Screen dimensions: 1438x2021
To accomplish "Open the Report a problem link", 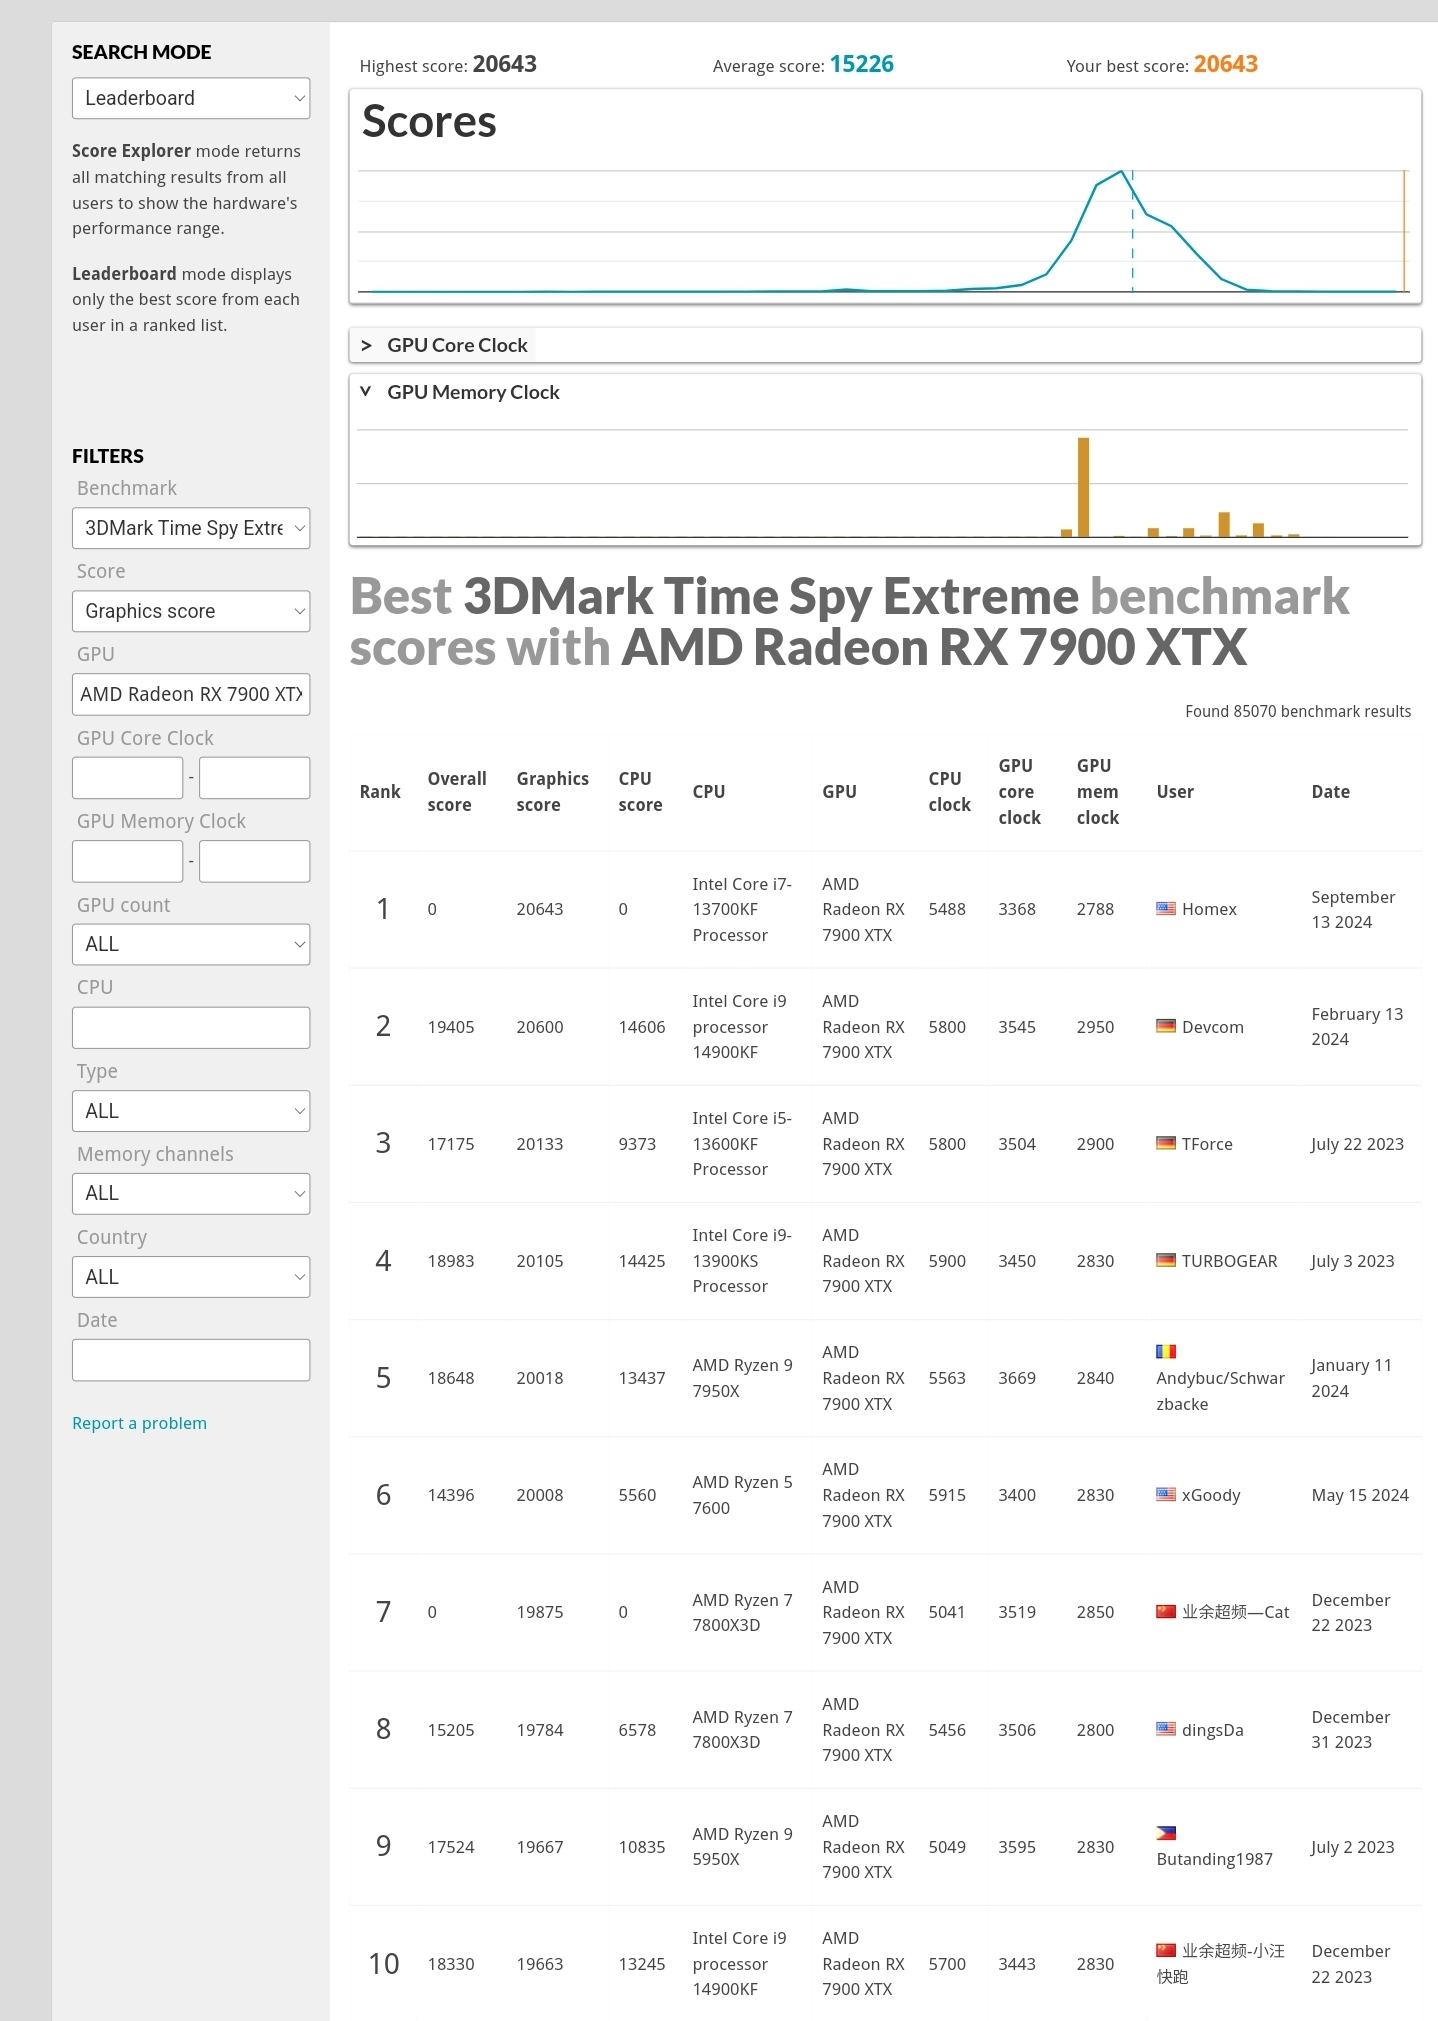I will (139, 1423).
